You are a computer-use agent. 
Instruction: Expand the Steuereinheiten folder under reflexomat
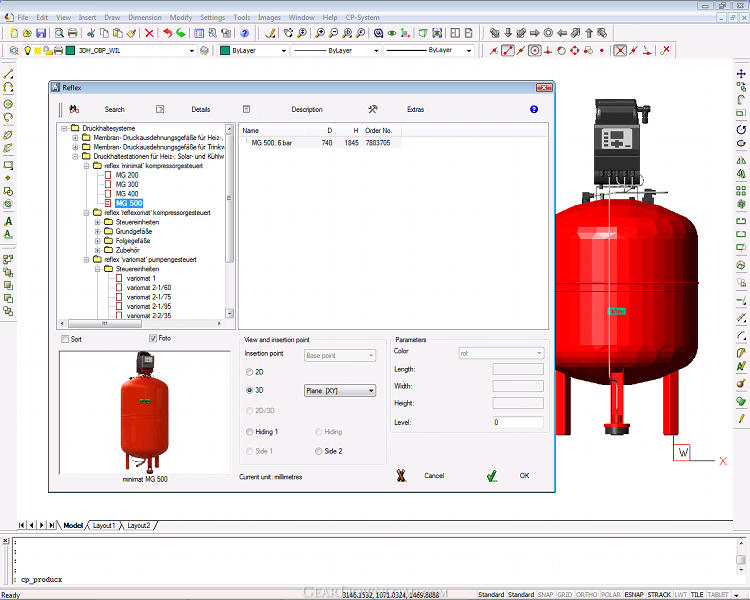tap(98, 222)
